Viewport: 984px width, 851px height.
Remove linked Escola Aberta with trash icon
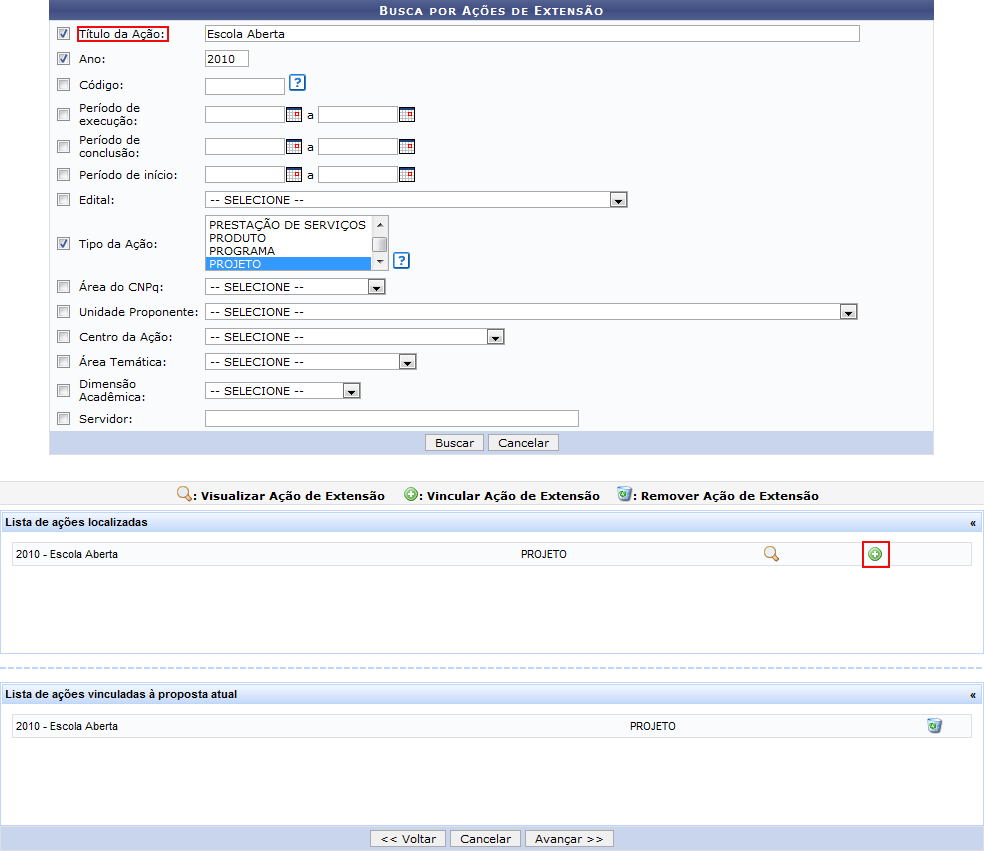pos(934,726)
